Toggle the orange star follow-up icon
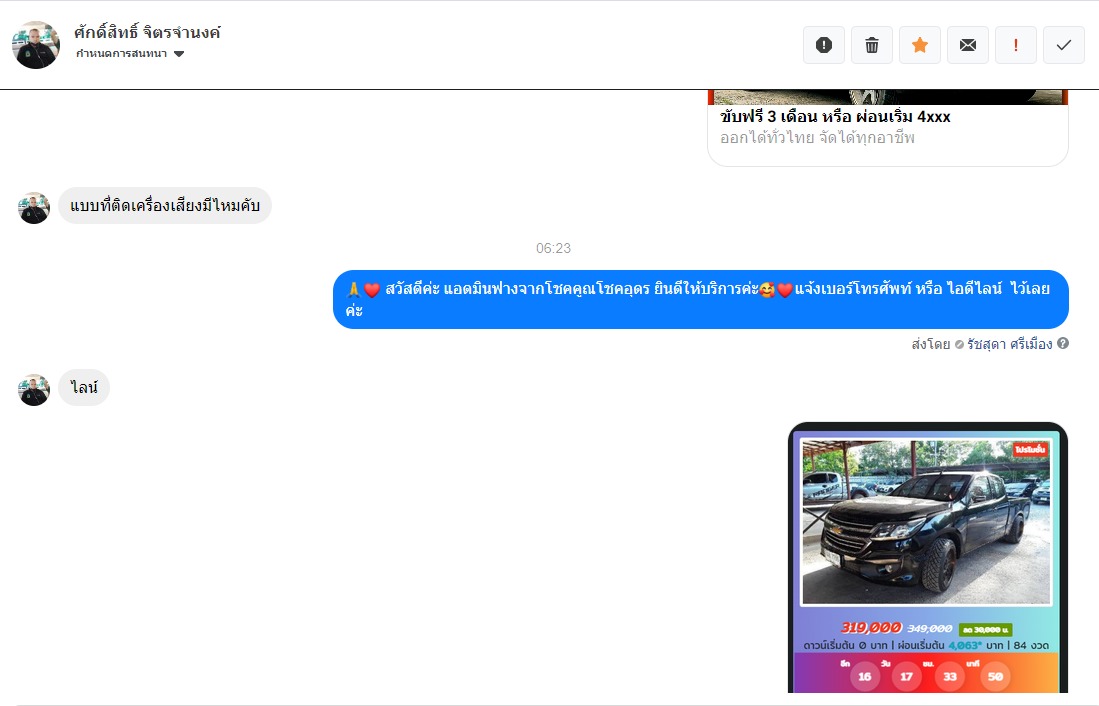The width and height of the screenshot is (1099, 706). coord(920,45)
